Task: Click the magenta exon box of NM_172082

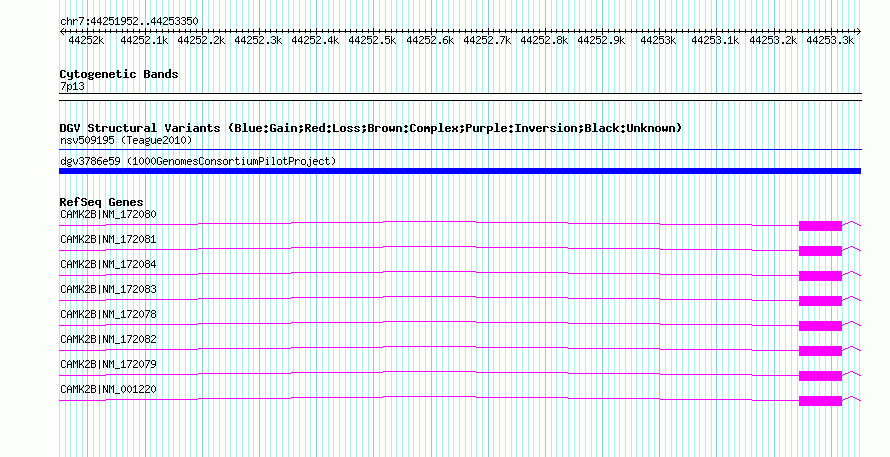Action: (820, 351)
